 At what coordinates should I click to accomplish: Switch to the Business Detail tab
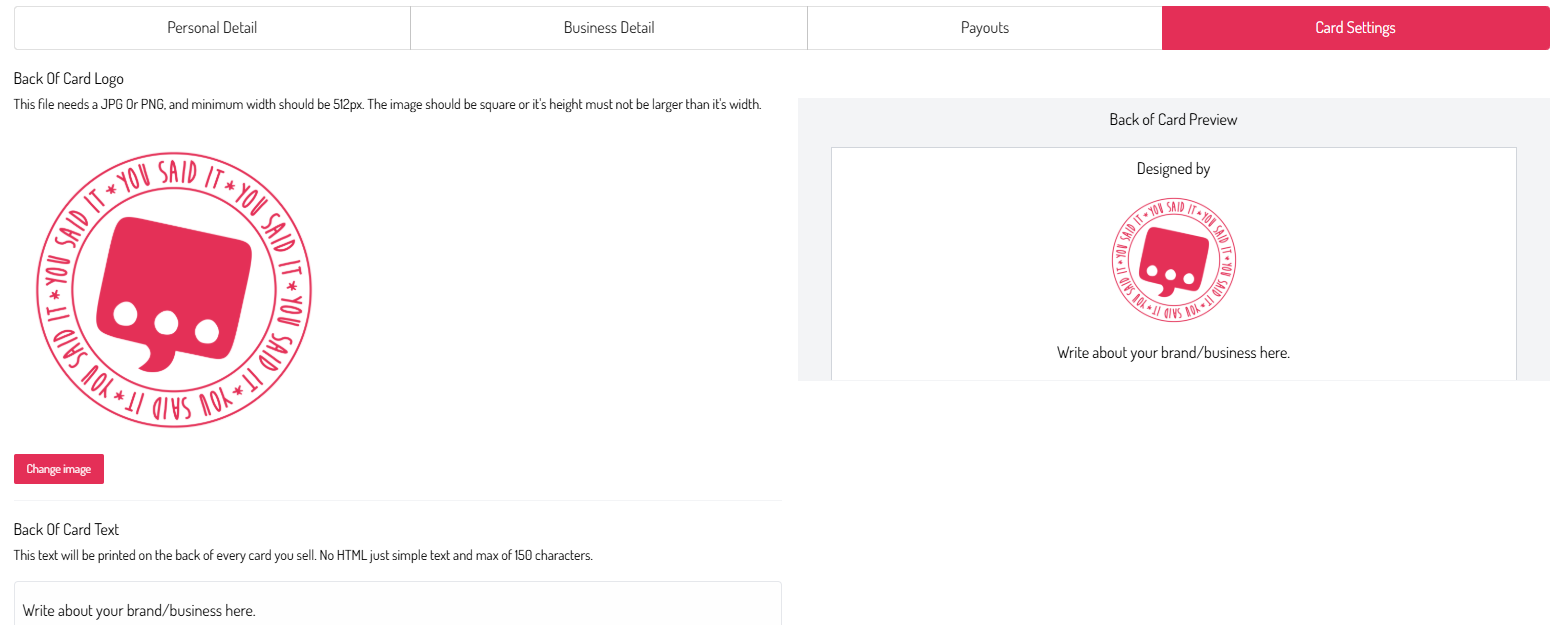pyautogui.click(x=609, y=28)
